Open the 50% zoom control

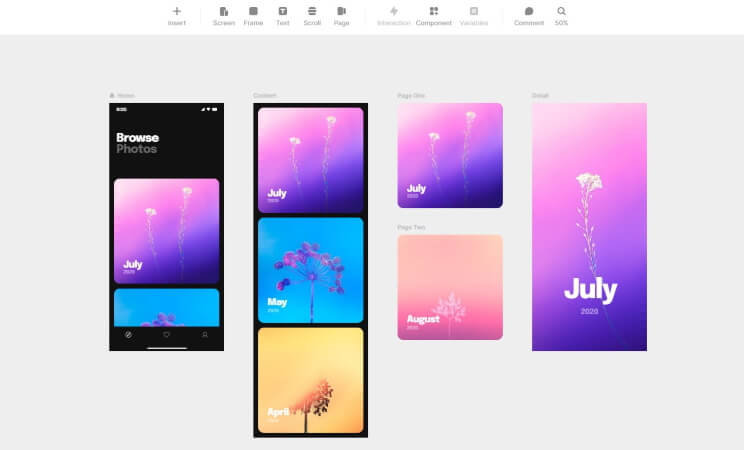561,16
